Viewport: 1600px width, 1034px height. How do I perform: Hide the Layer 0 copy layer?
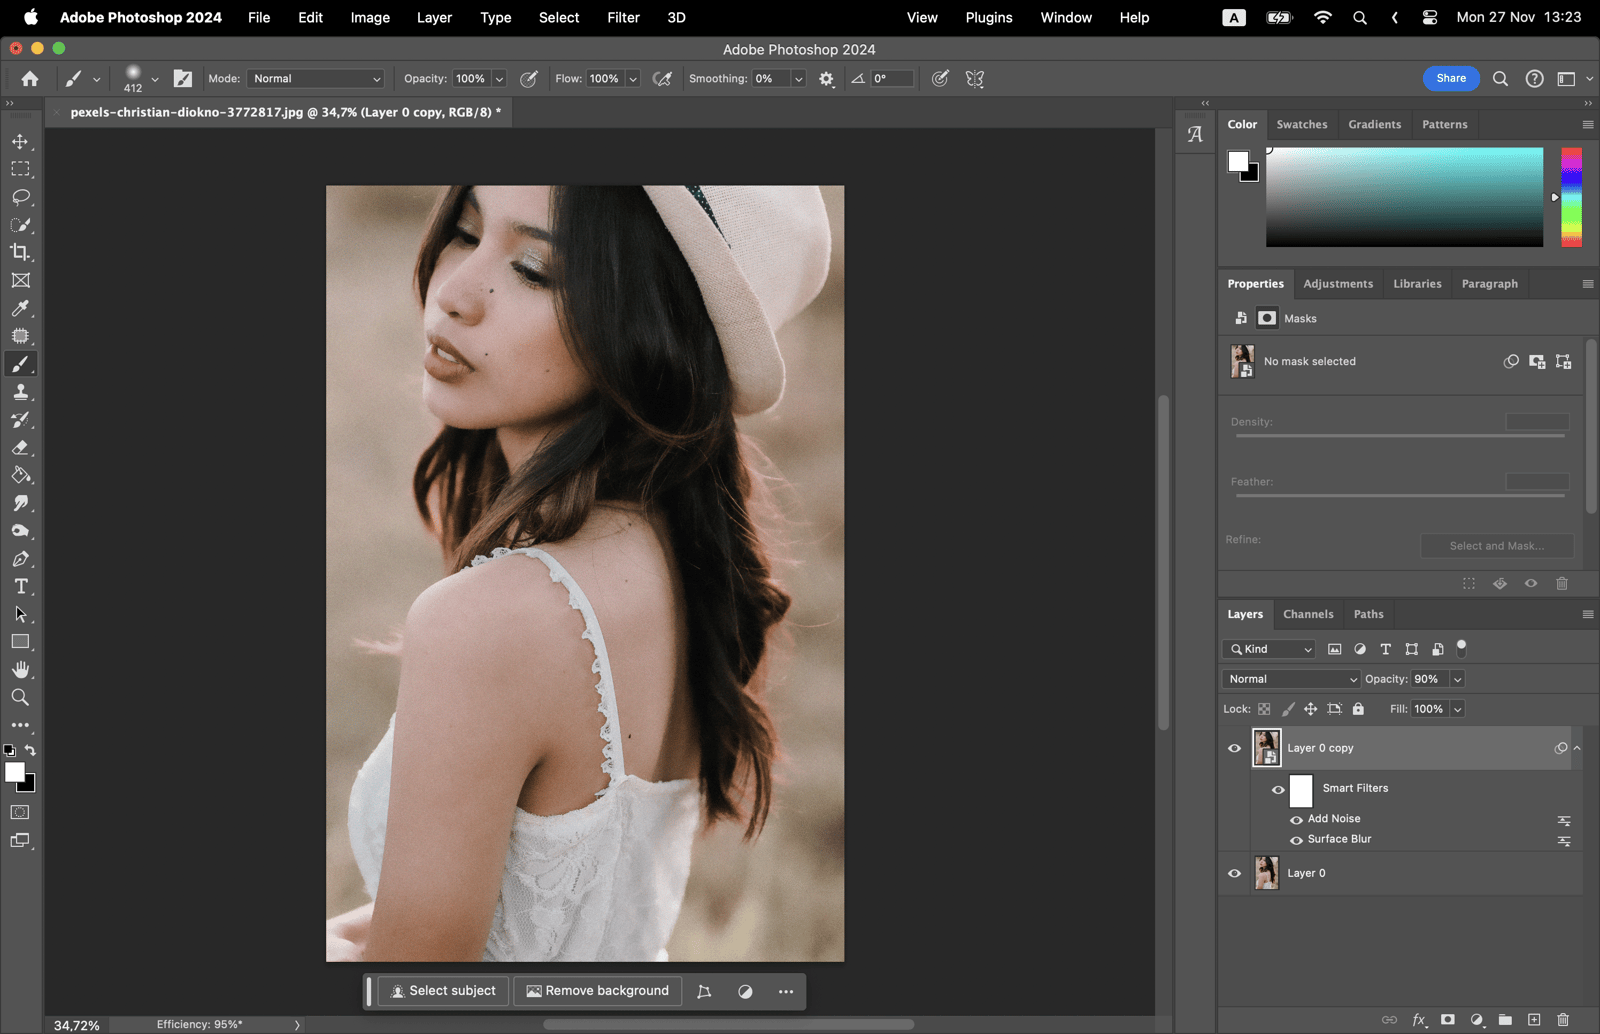[x=1234, y=748]
